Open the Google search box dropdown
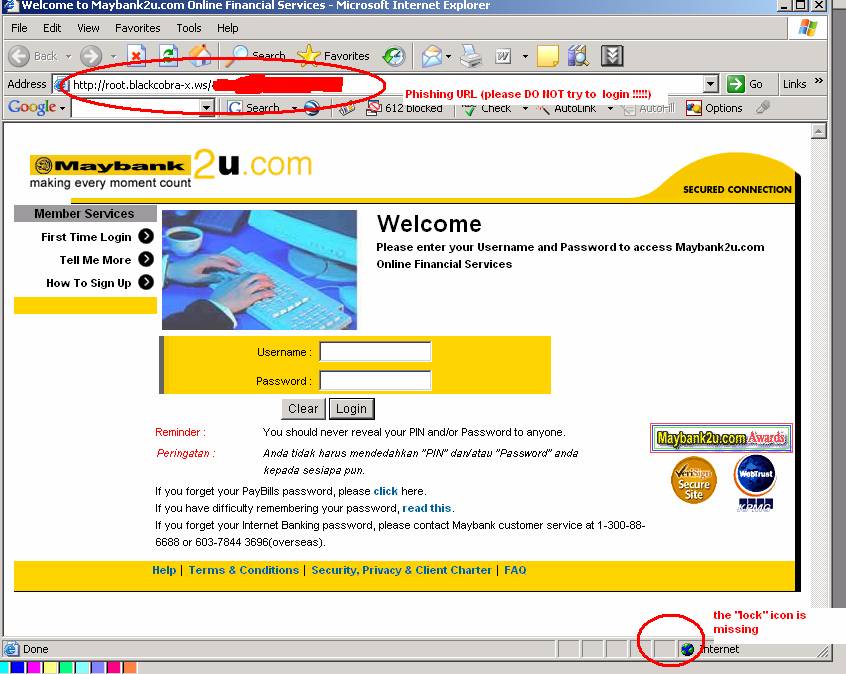The image size is (846, 674). point(206,108)
